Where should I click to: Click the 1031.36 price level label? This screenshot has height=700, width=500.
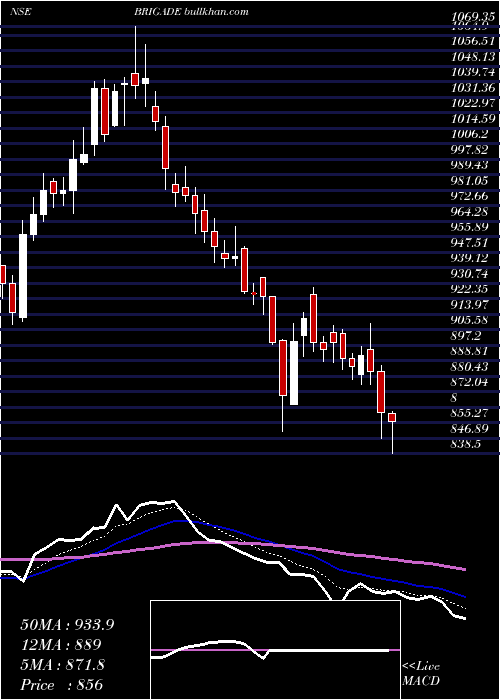pyautogui.click(x=474, y=88)
